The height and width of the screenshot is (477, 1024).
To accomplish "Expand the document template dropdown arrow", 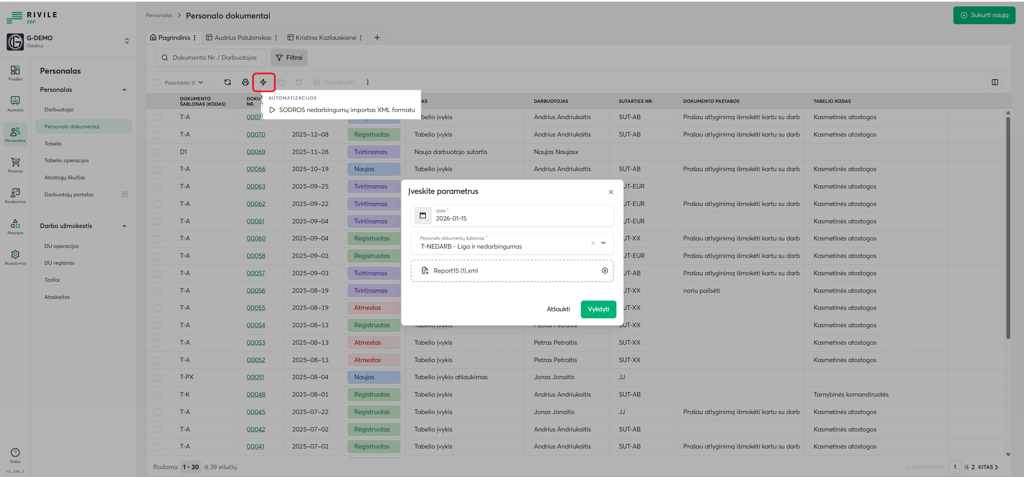I will point(603,243).
